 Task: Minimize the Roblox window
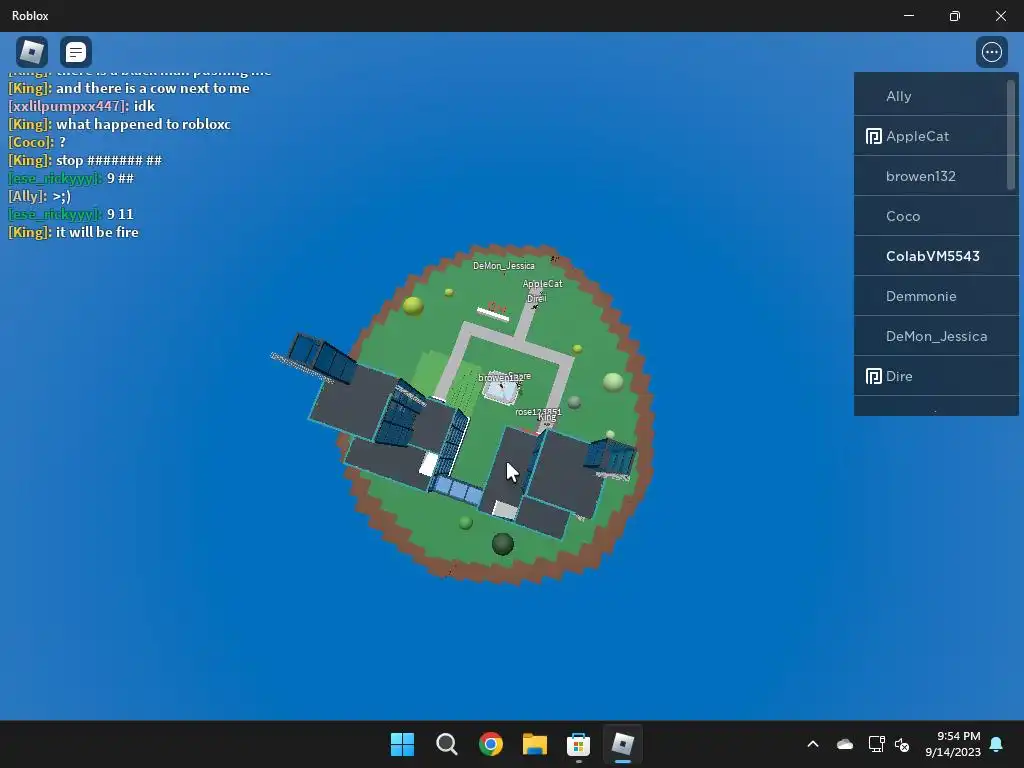tap(908, 16)
